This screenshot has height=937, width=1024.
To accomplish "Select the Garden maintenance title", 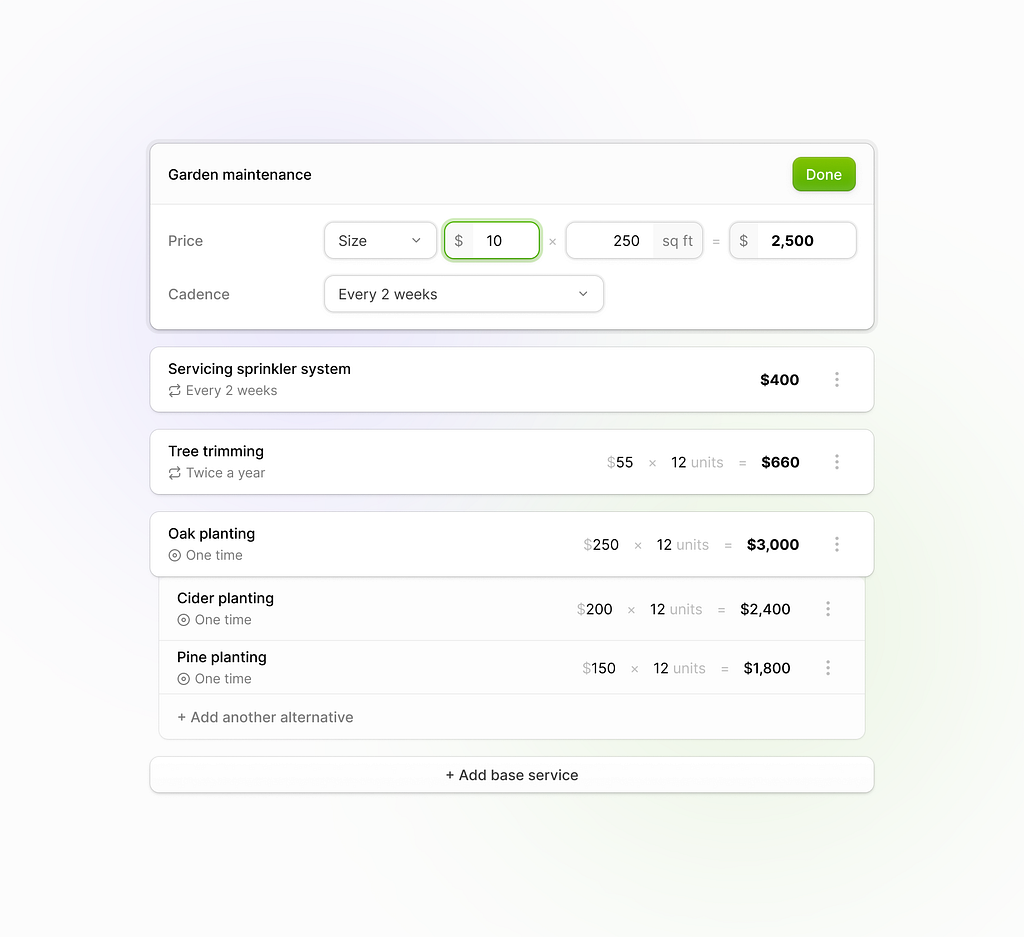I will tap(239, 174).
